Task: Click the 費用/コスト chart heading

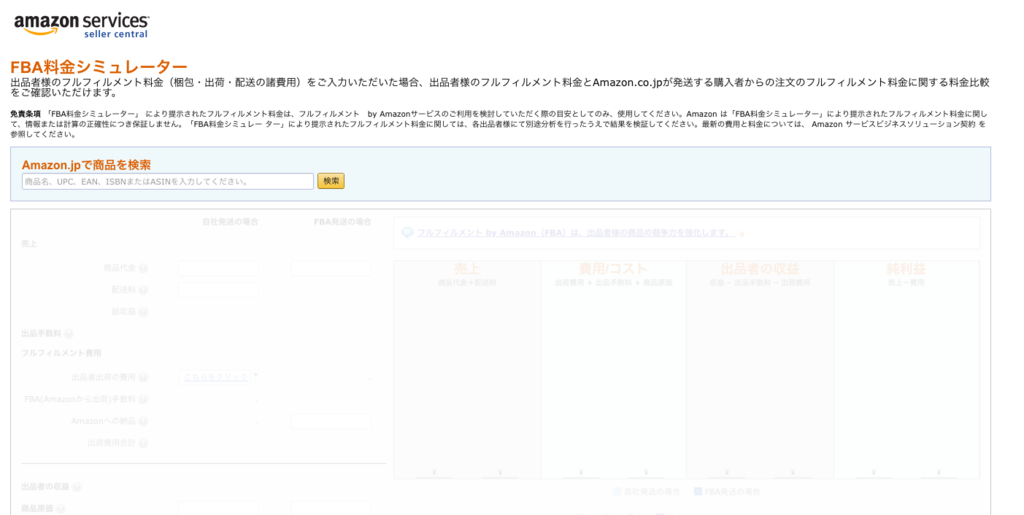Action: point(613,269)
